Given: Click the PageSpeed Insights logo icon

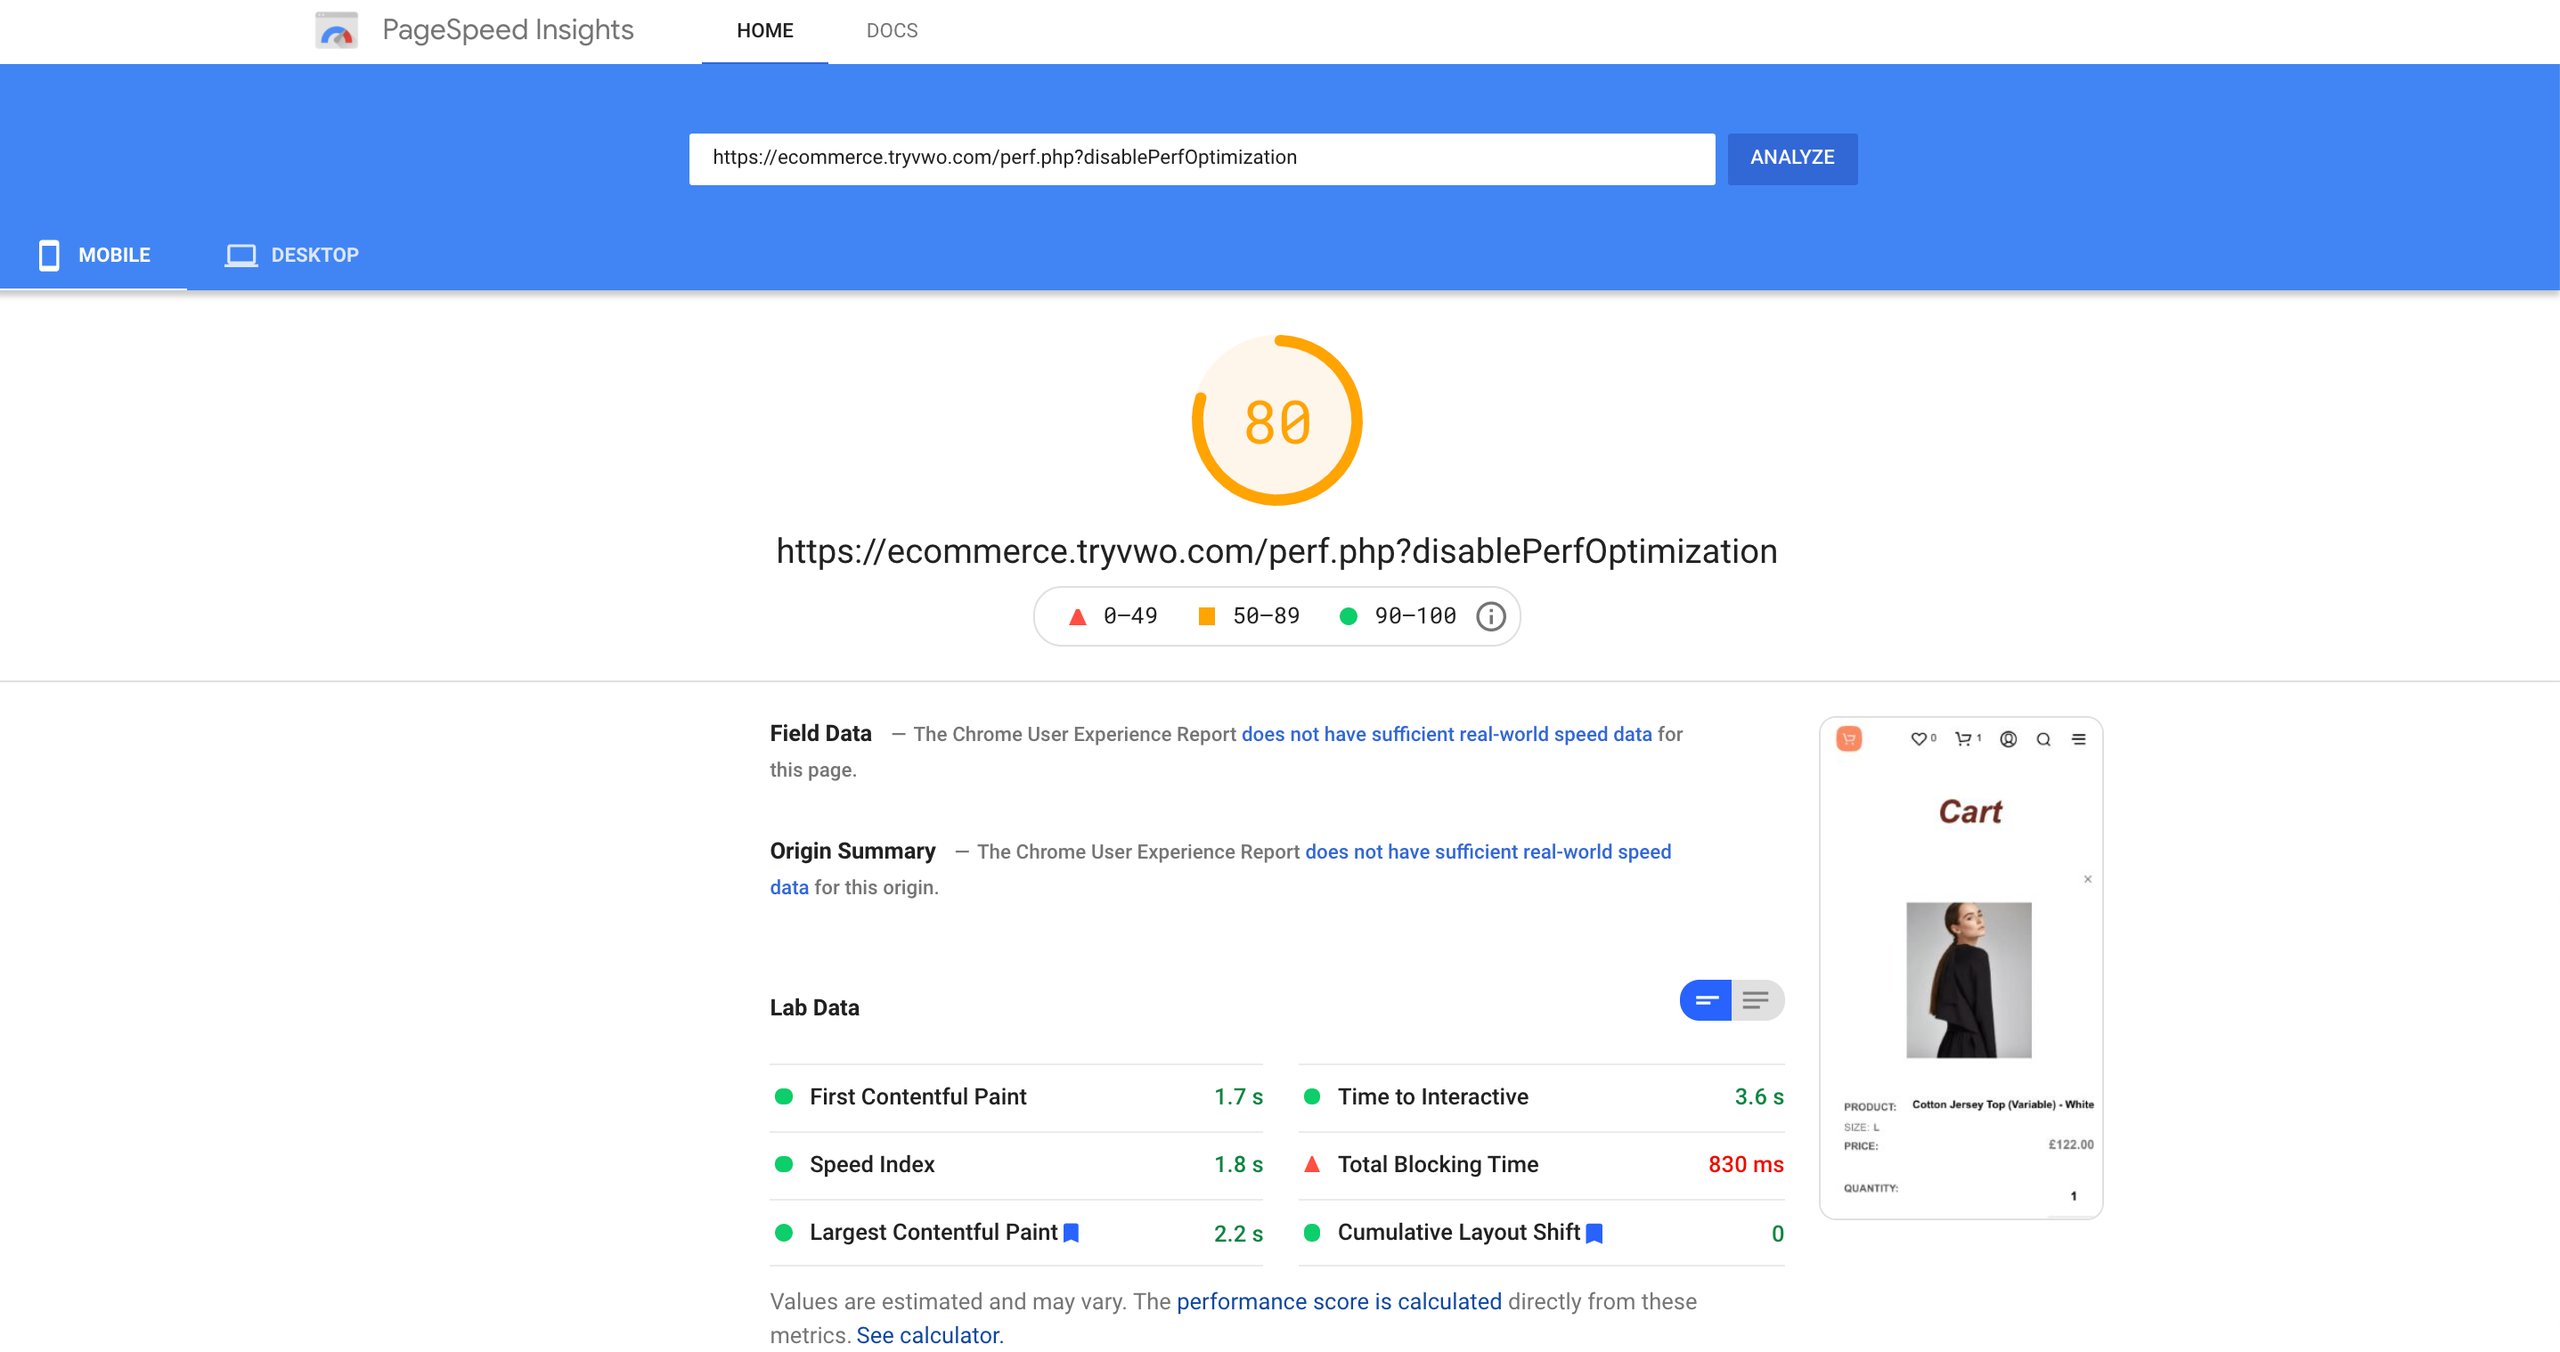Looking at the screenshot, I should [x=336, y=30].
